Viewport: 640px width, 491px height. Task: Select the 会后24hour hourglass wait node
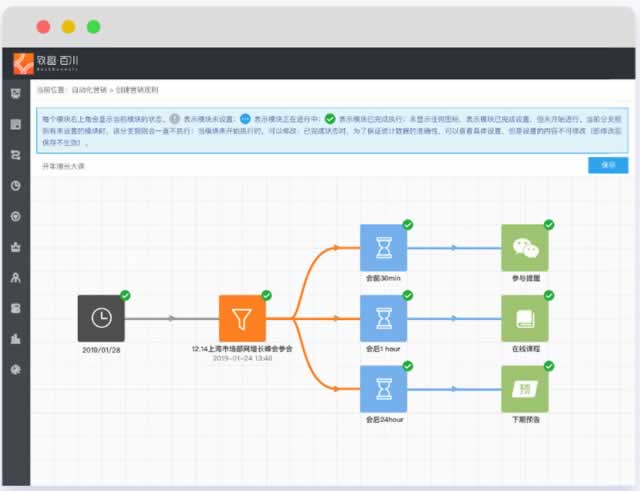click(x=384, y=390)
